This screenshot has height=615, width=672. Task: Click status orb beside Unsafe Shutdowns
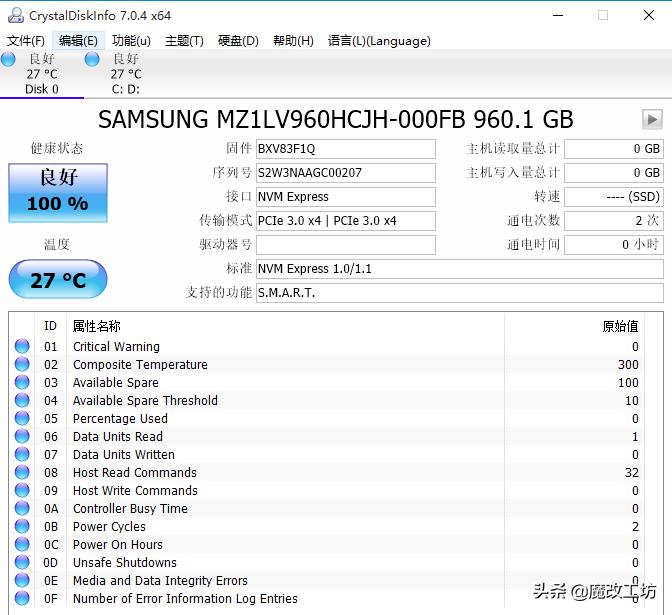pyautogui.click(x=22, y=563)
